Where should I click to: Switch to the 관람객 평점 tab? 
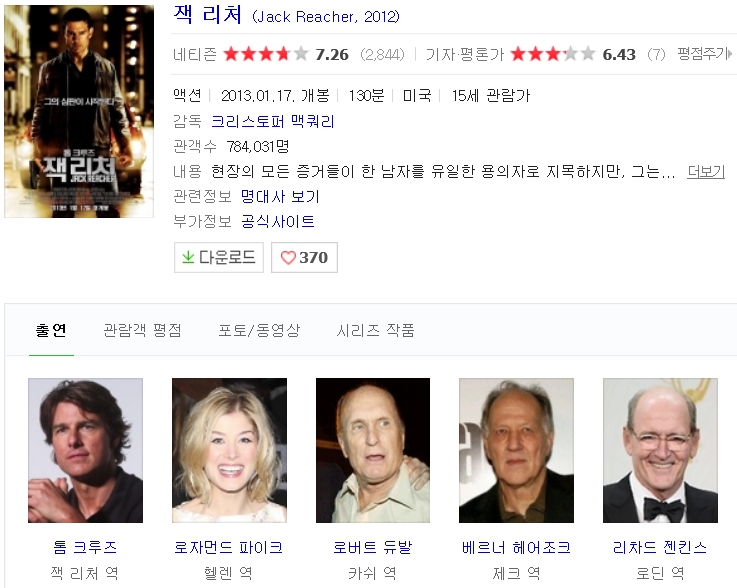click(x=142, y=330)
